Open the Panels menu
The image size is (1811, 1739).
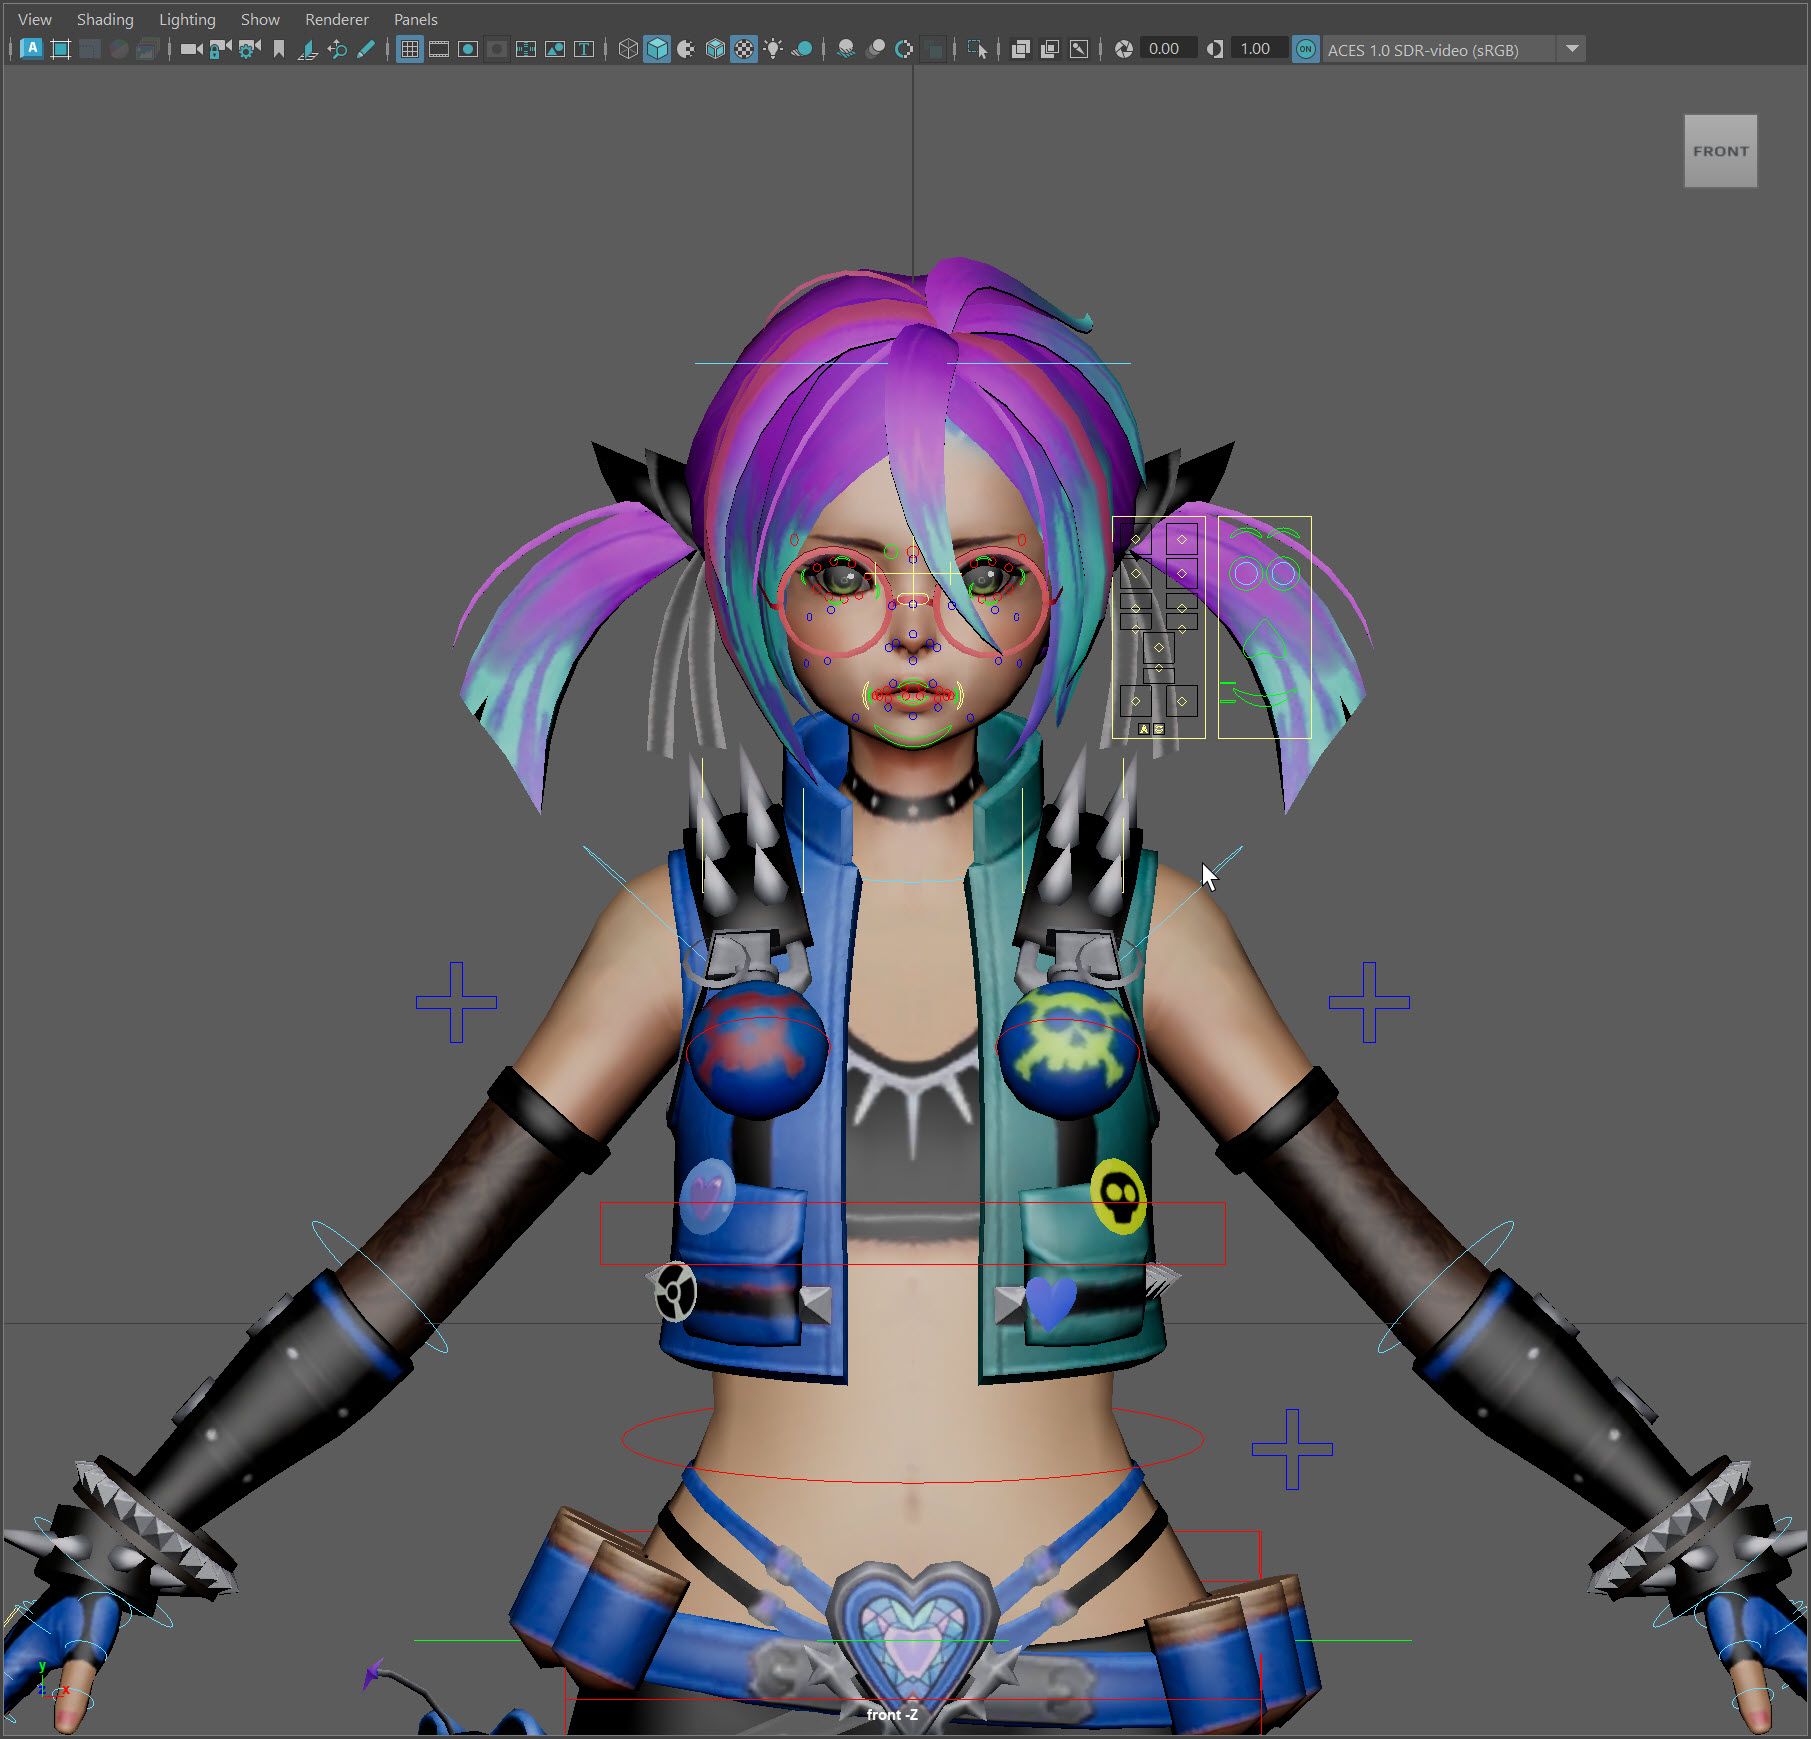(415, 19)
